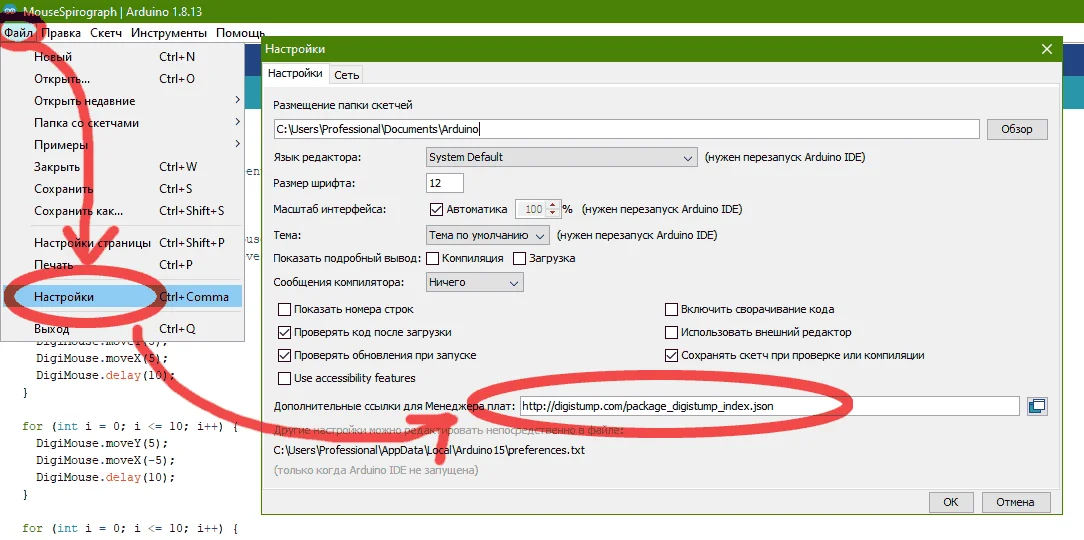Screen dimensions: 1084x540
Task: Open the editor language System Default dropdown
Action: (561, 158)
